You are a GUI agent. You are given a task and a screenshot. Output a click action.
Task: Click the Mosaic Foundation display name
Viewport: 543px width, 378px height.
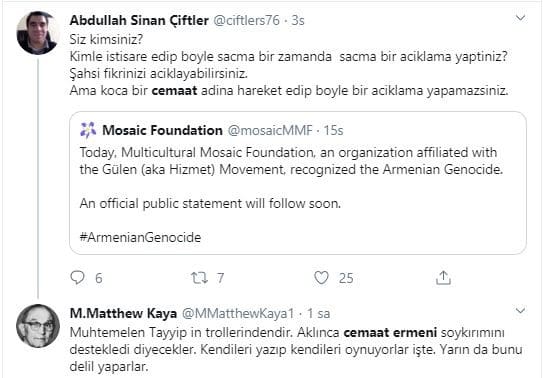click(162, 130)
